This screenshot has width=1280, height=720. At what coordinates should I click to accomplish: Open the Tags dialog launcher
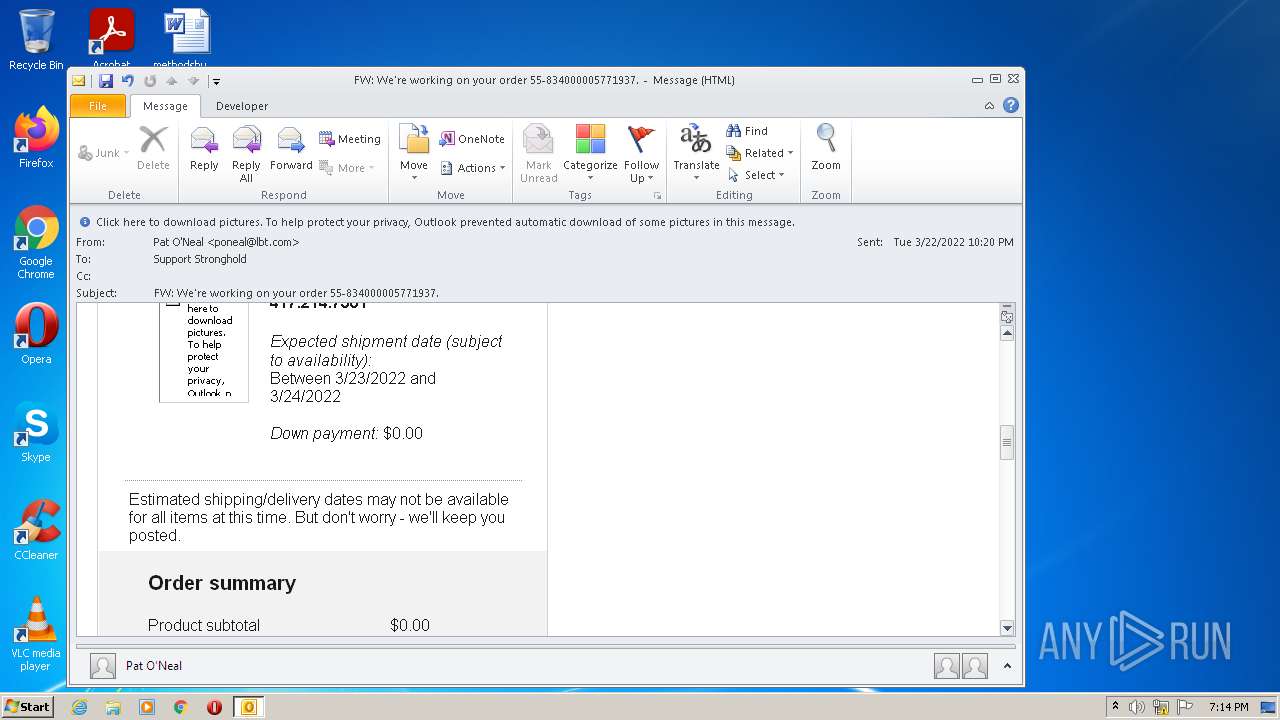point(657,195)
